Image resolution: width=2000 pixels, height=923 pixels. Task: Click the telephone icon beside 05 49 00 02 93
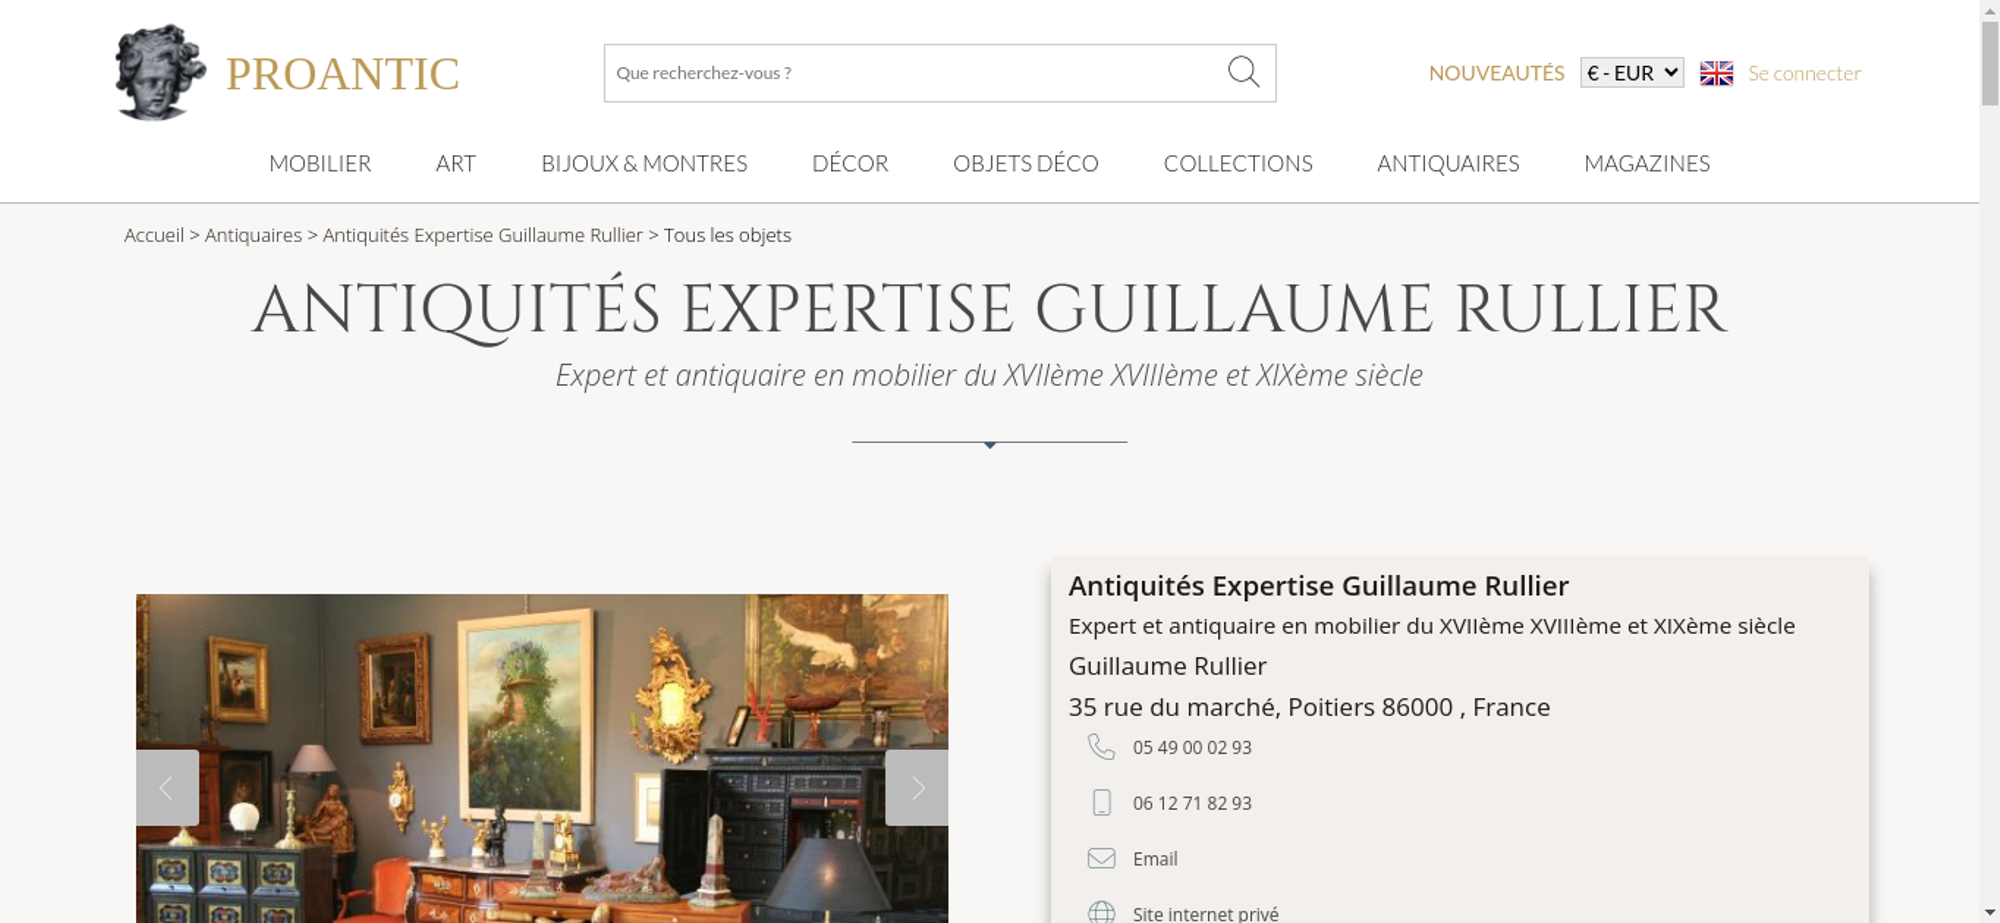[1101, 747]
